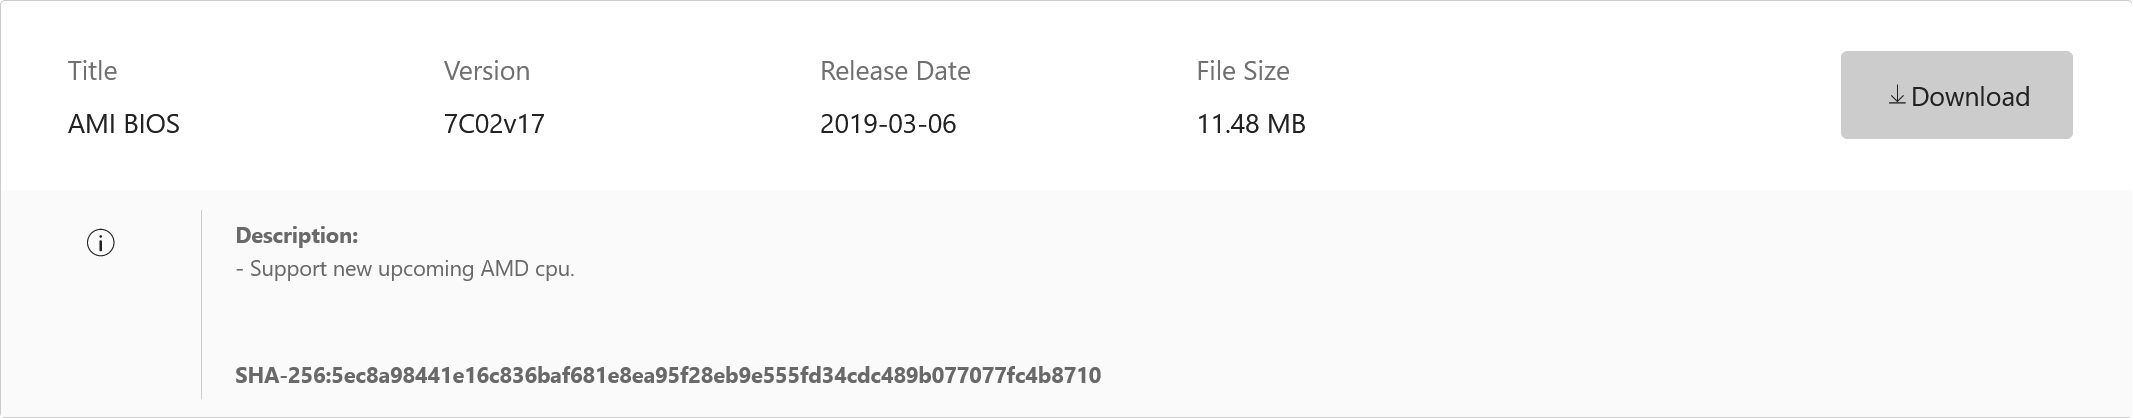Screen dimensions: 2133x418
Task: Click the Version column label
Action: click(x=487, y=71)
